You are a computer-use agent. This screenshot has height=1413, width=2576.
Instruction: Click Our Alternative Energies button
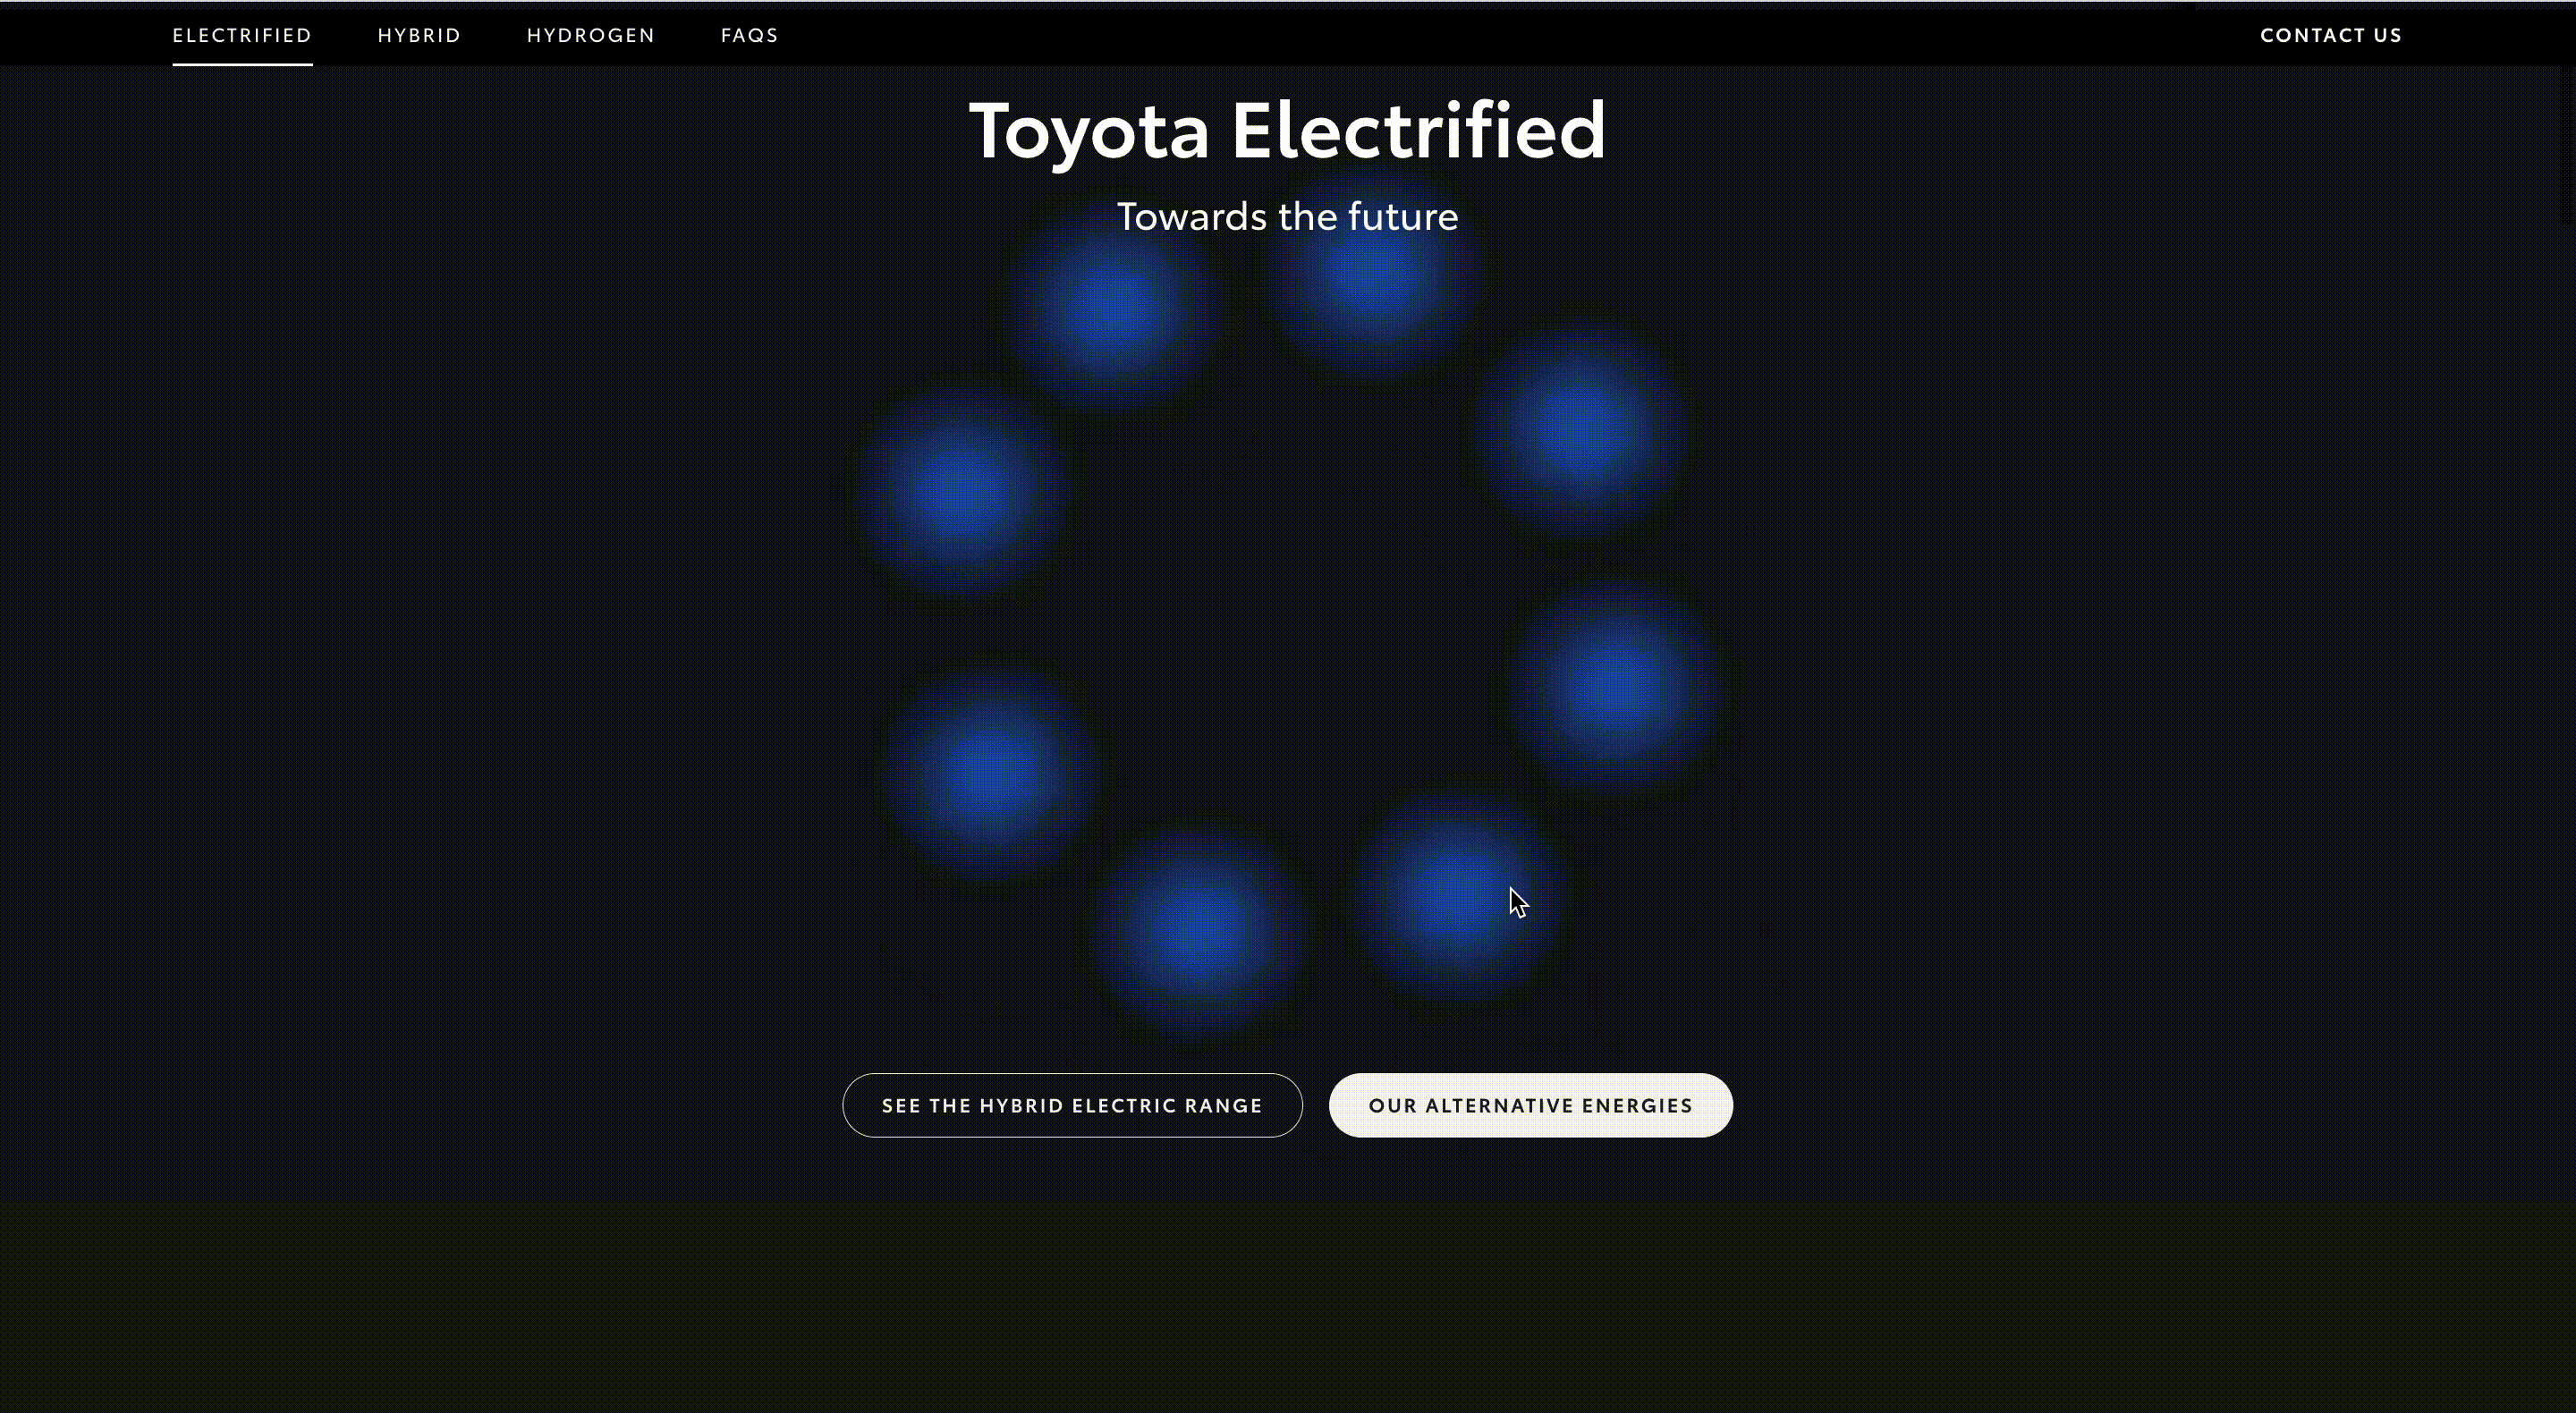[1530, 1105]
